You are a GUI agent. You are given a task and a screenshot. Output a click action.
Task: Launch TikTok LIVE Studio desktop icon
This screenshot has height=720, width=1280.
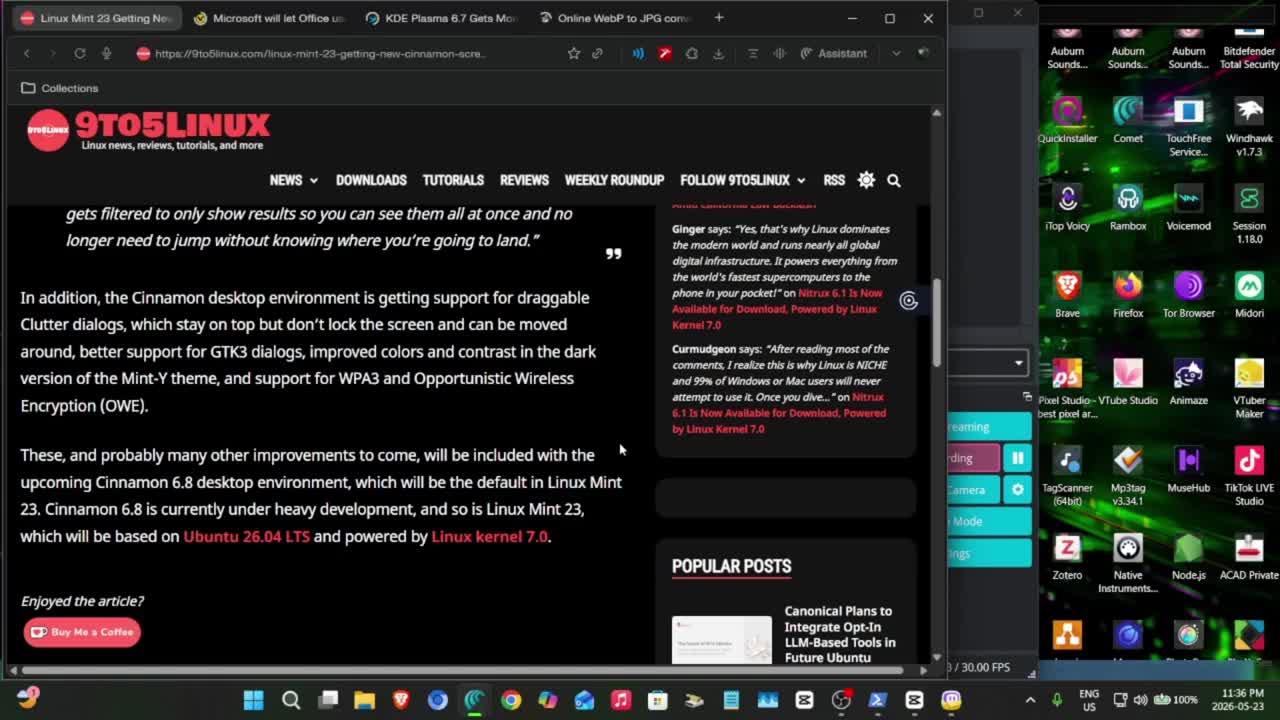pos(1249,475)
